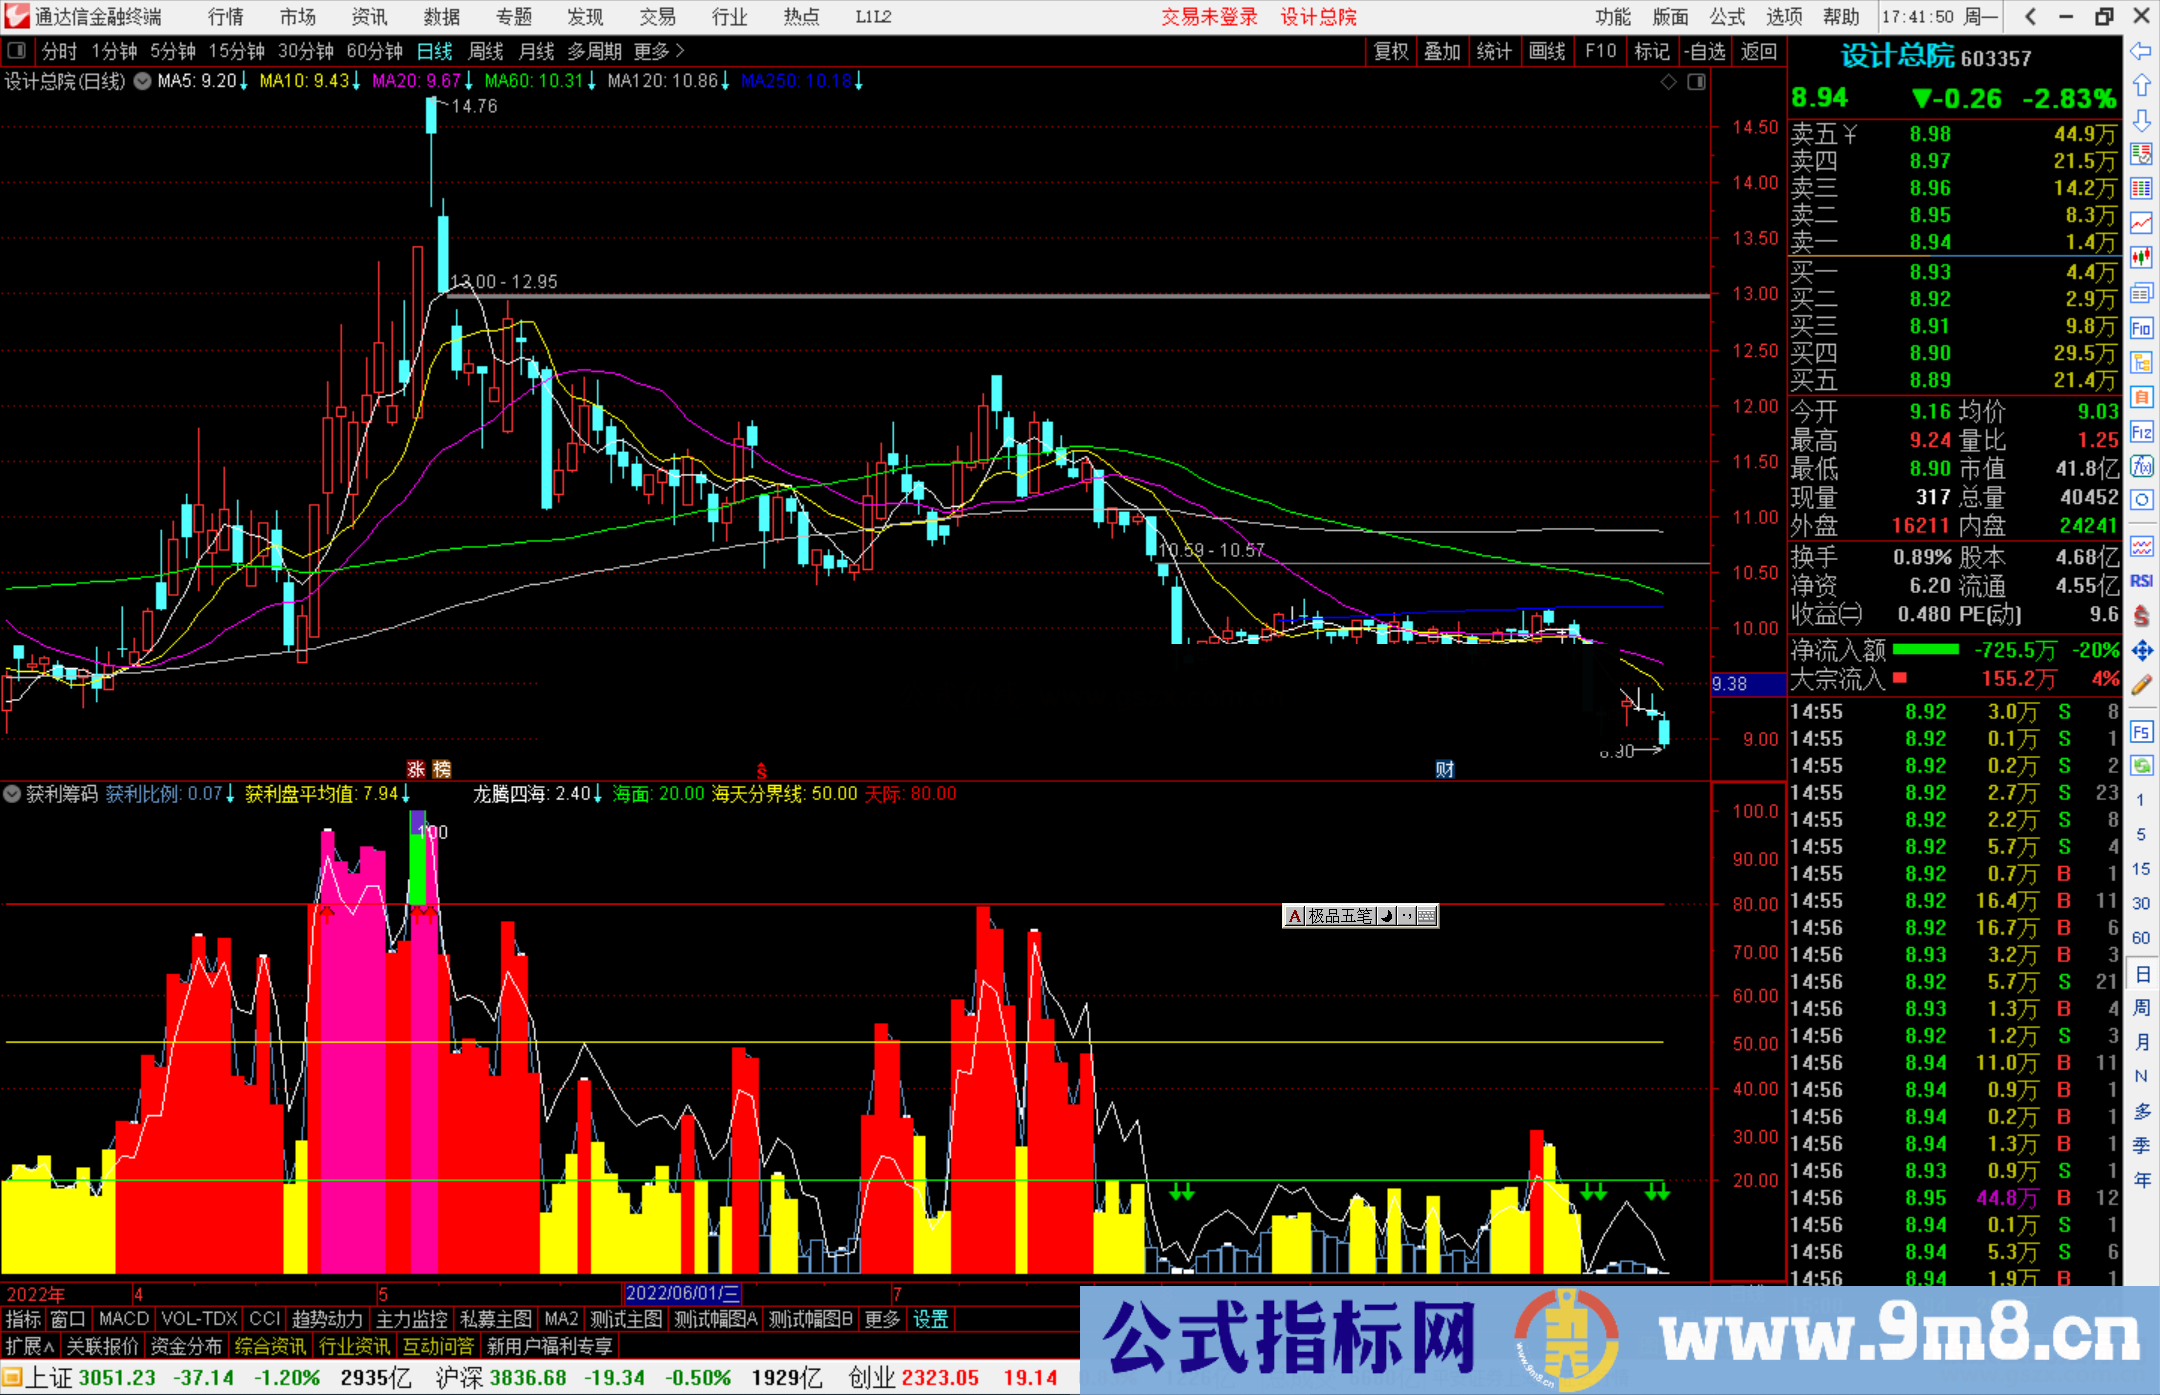This screenshot has height=1395, width=2160.
Task: Open the 更多 indicator dropdown near 设置
Action: tap(881, 1320)
